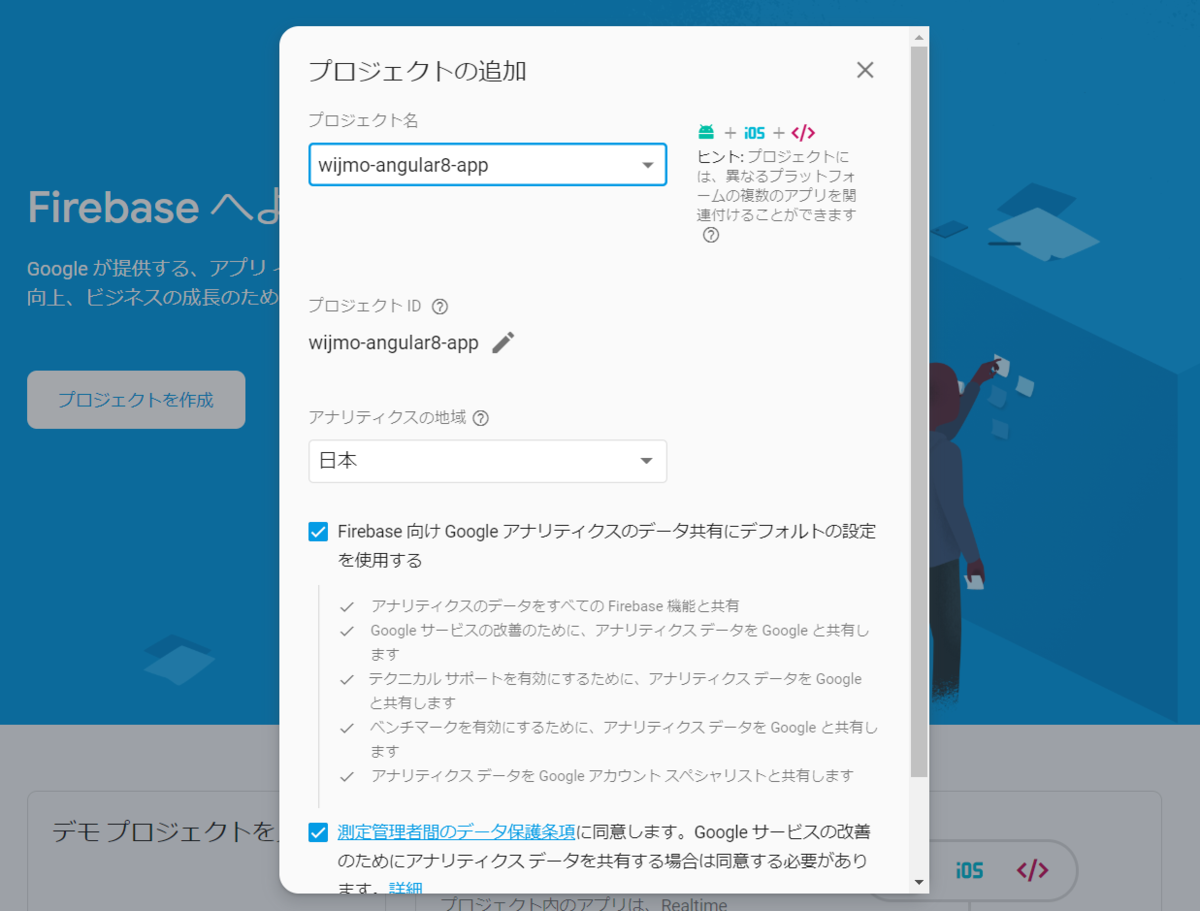This screenshot has height=911, width=1200.
Task: Uncheck the データ保護条項 agreement checkbox
Action: pyautogui.click(x=318, y=832)
